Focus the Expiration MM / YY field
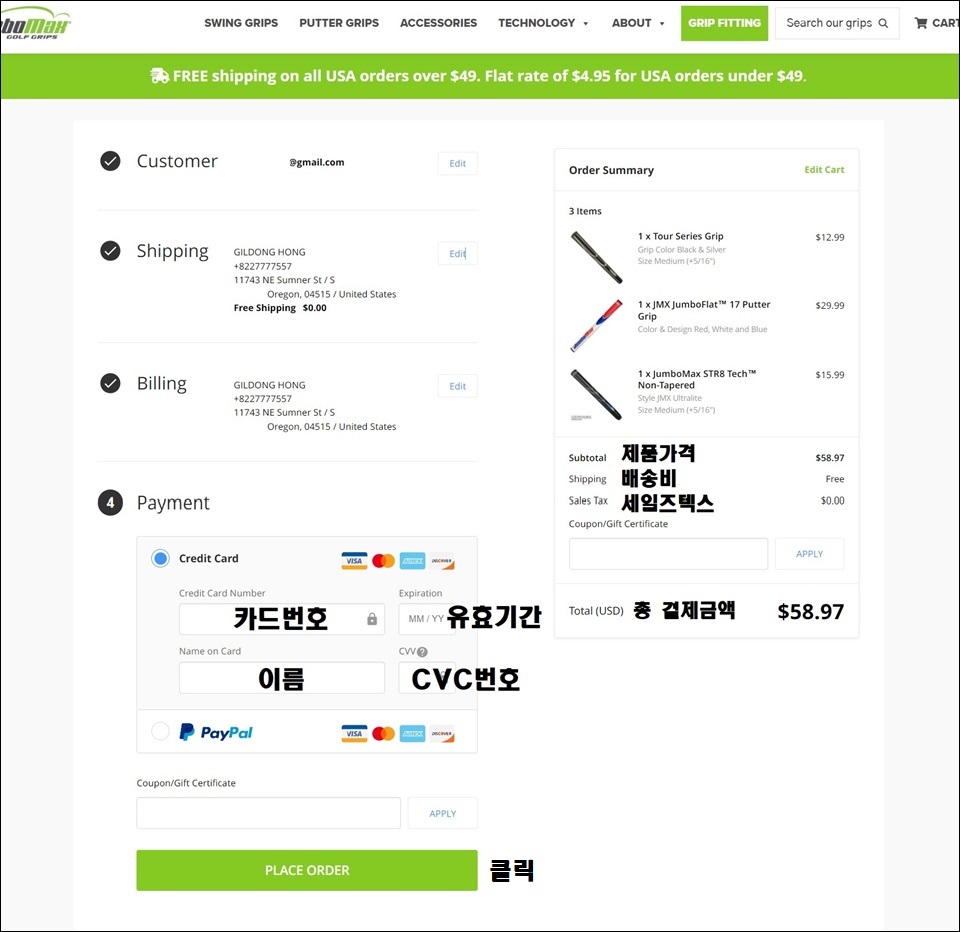 point(427,619)
